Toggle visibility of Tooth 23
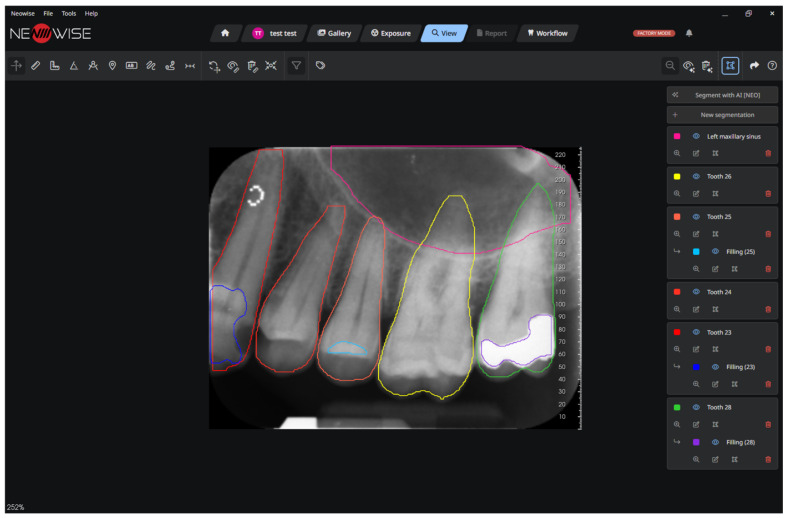Screen dimensions: 785x518 pos(696,332)
